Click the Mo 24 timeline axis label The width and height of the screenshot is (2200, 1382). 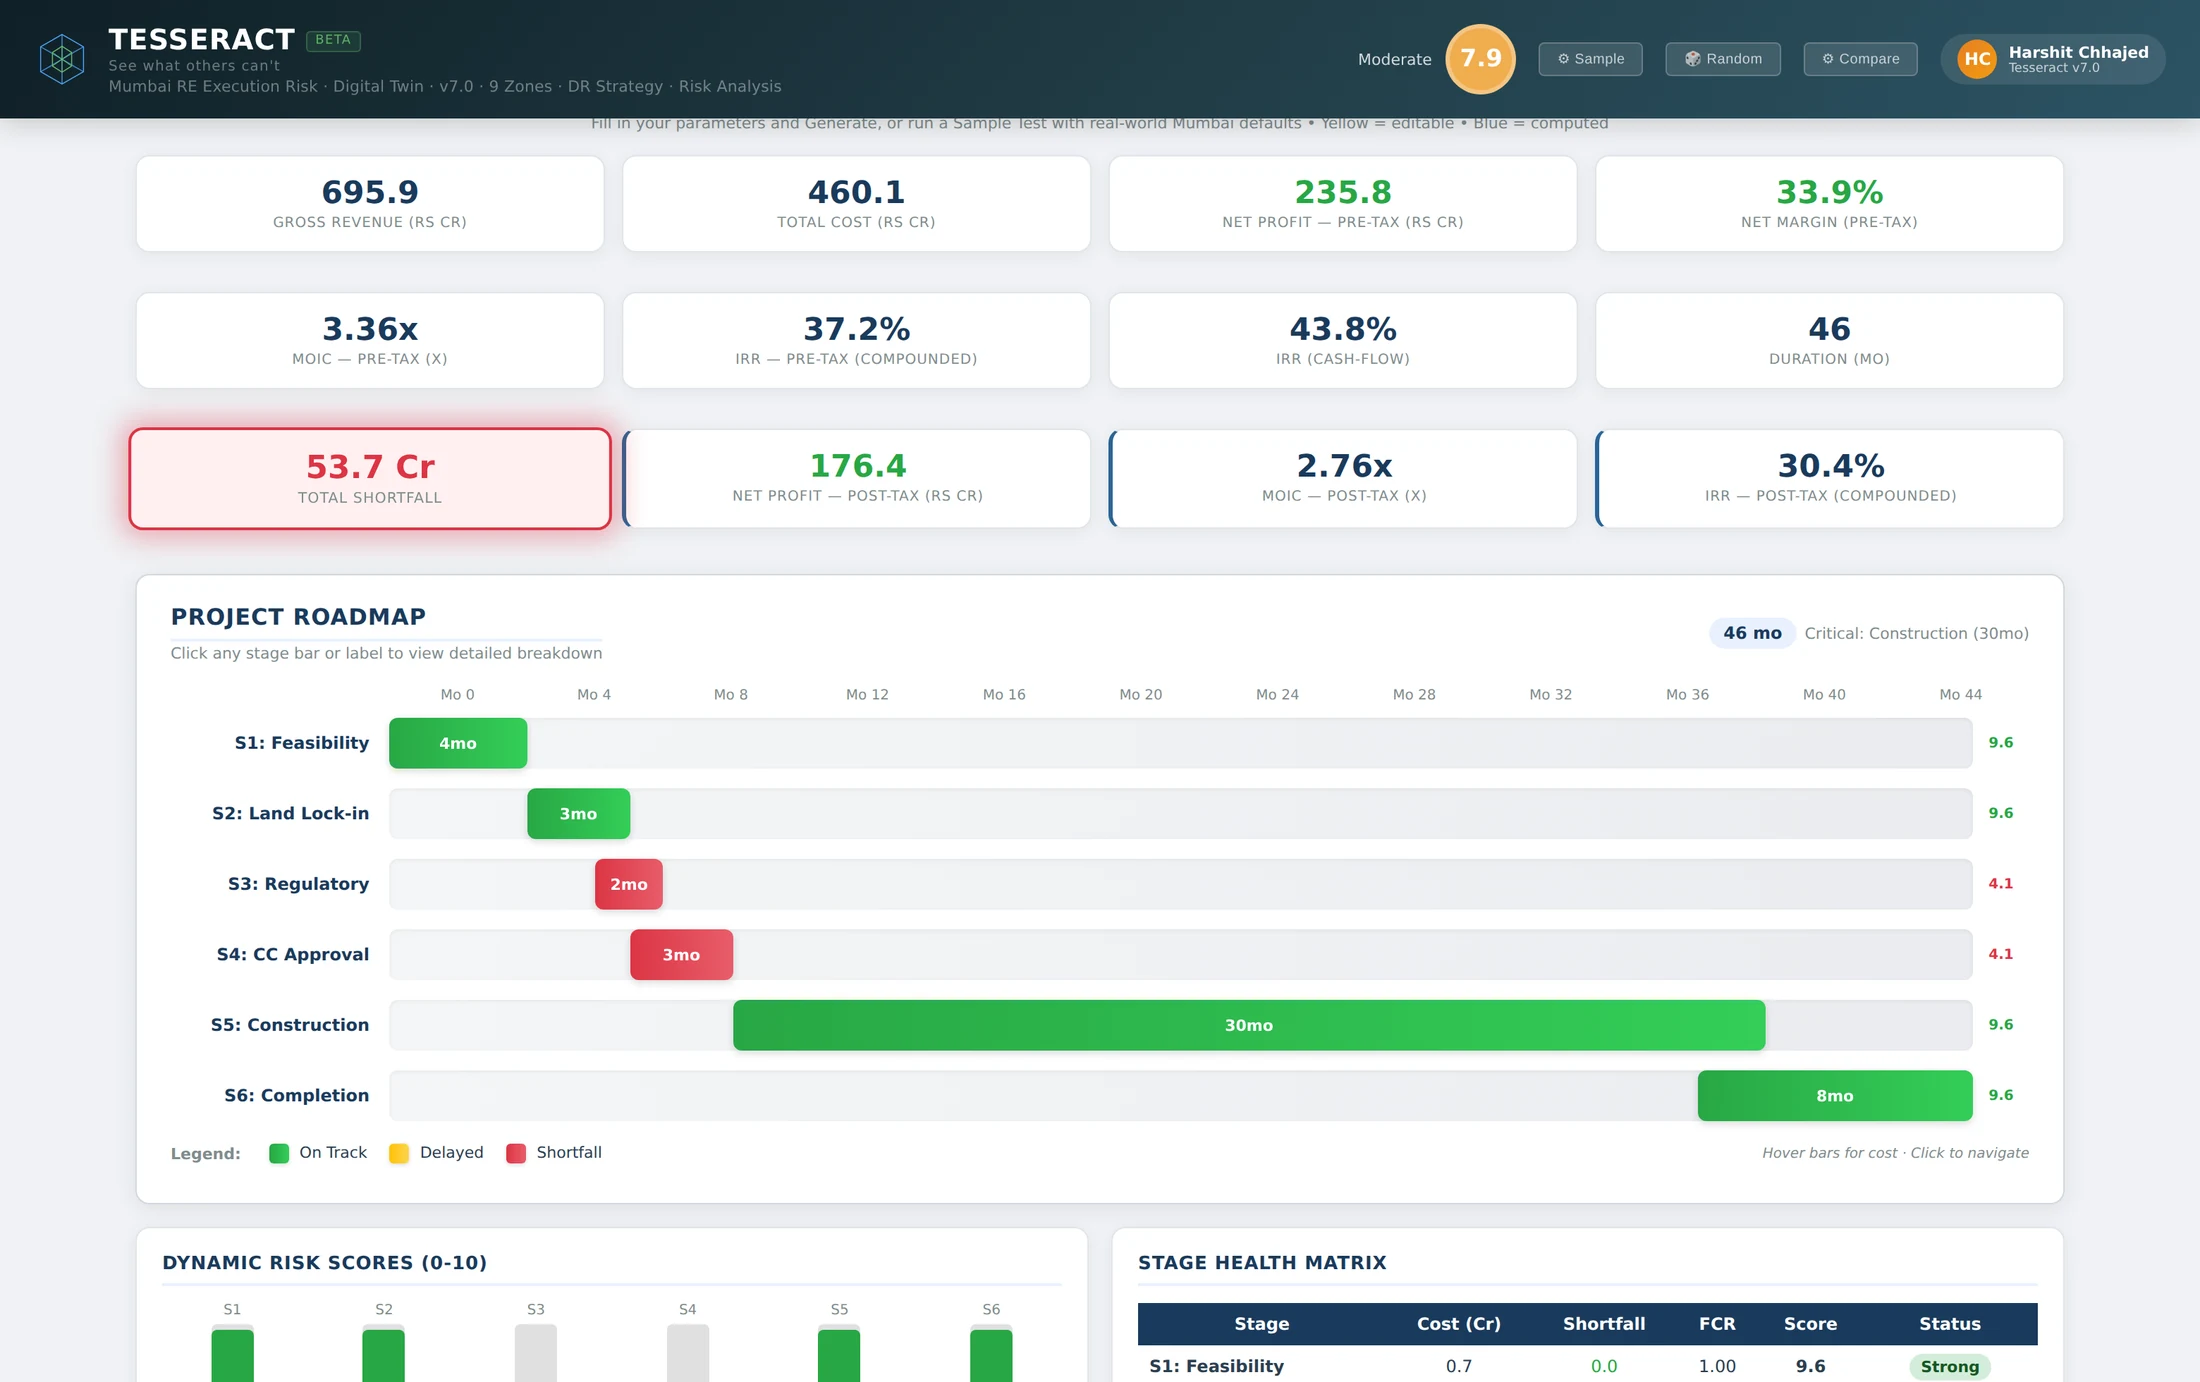[x=1277, y=695]
